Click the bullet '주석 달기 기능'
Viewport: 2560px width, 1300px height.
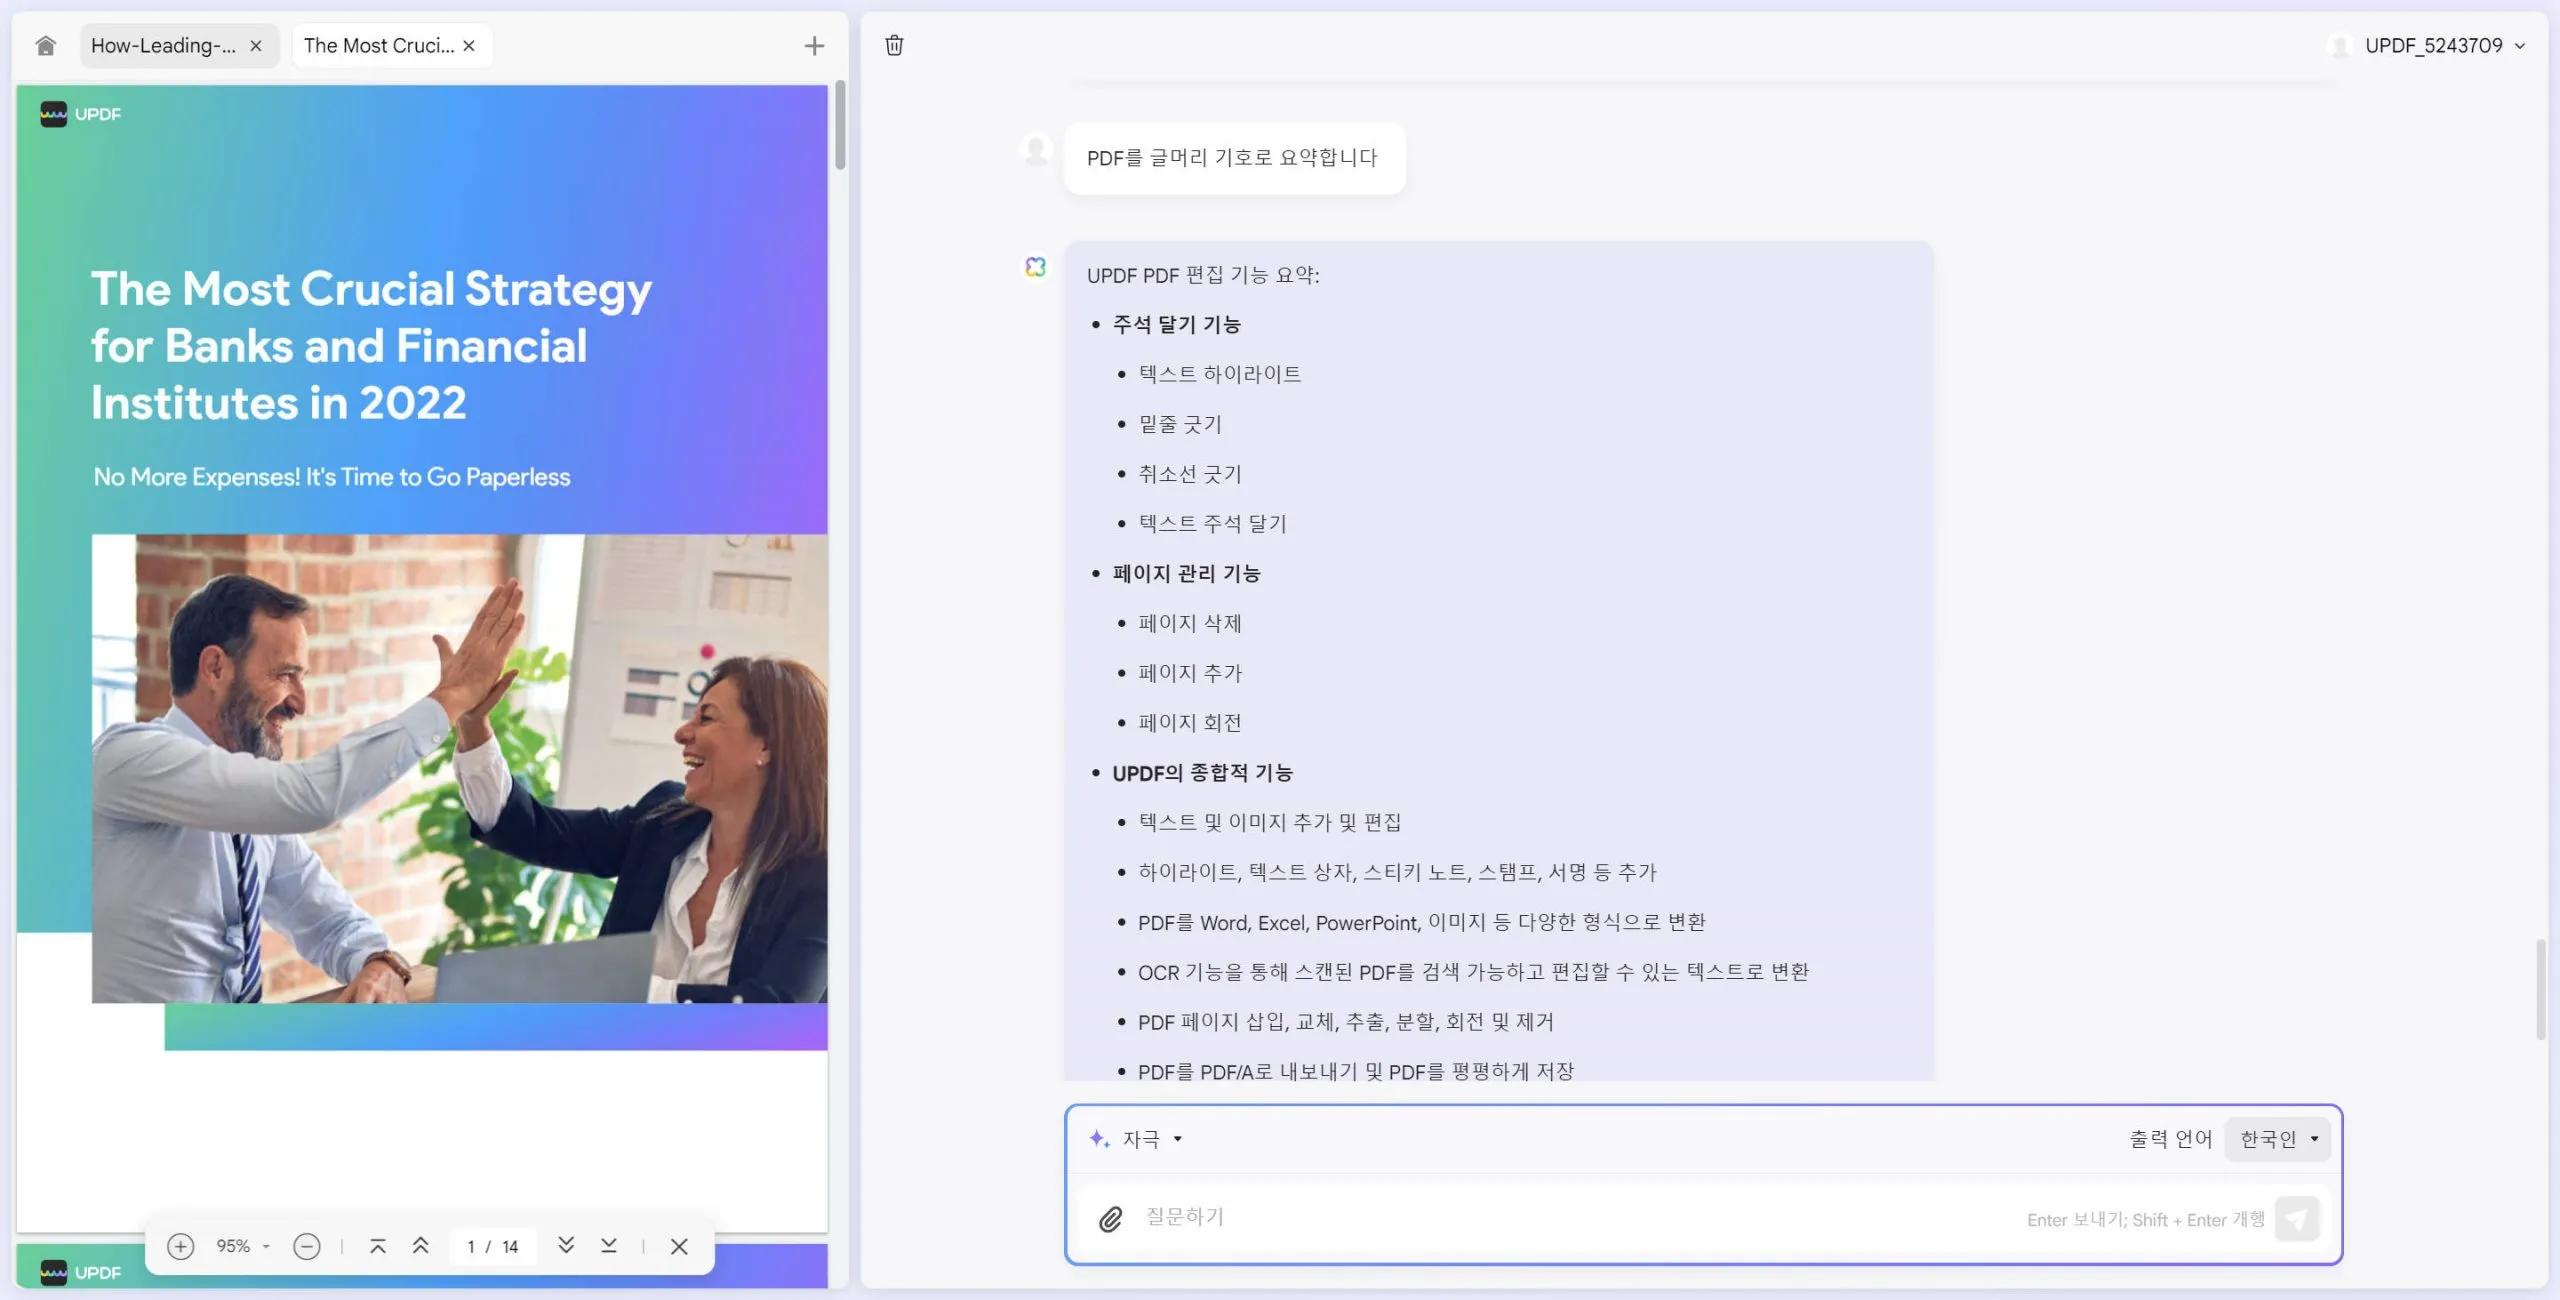(x=1176, y=324)
